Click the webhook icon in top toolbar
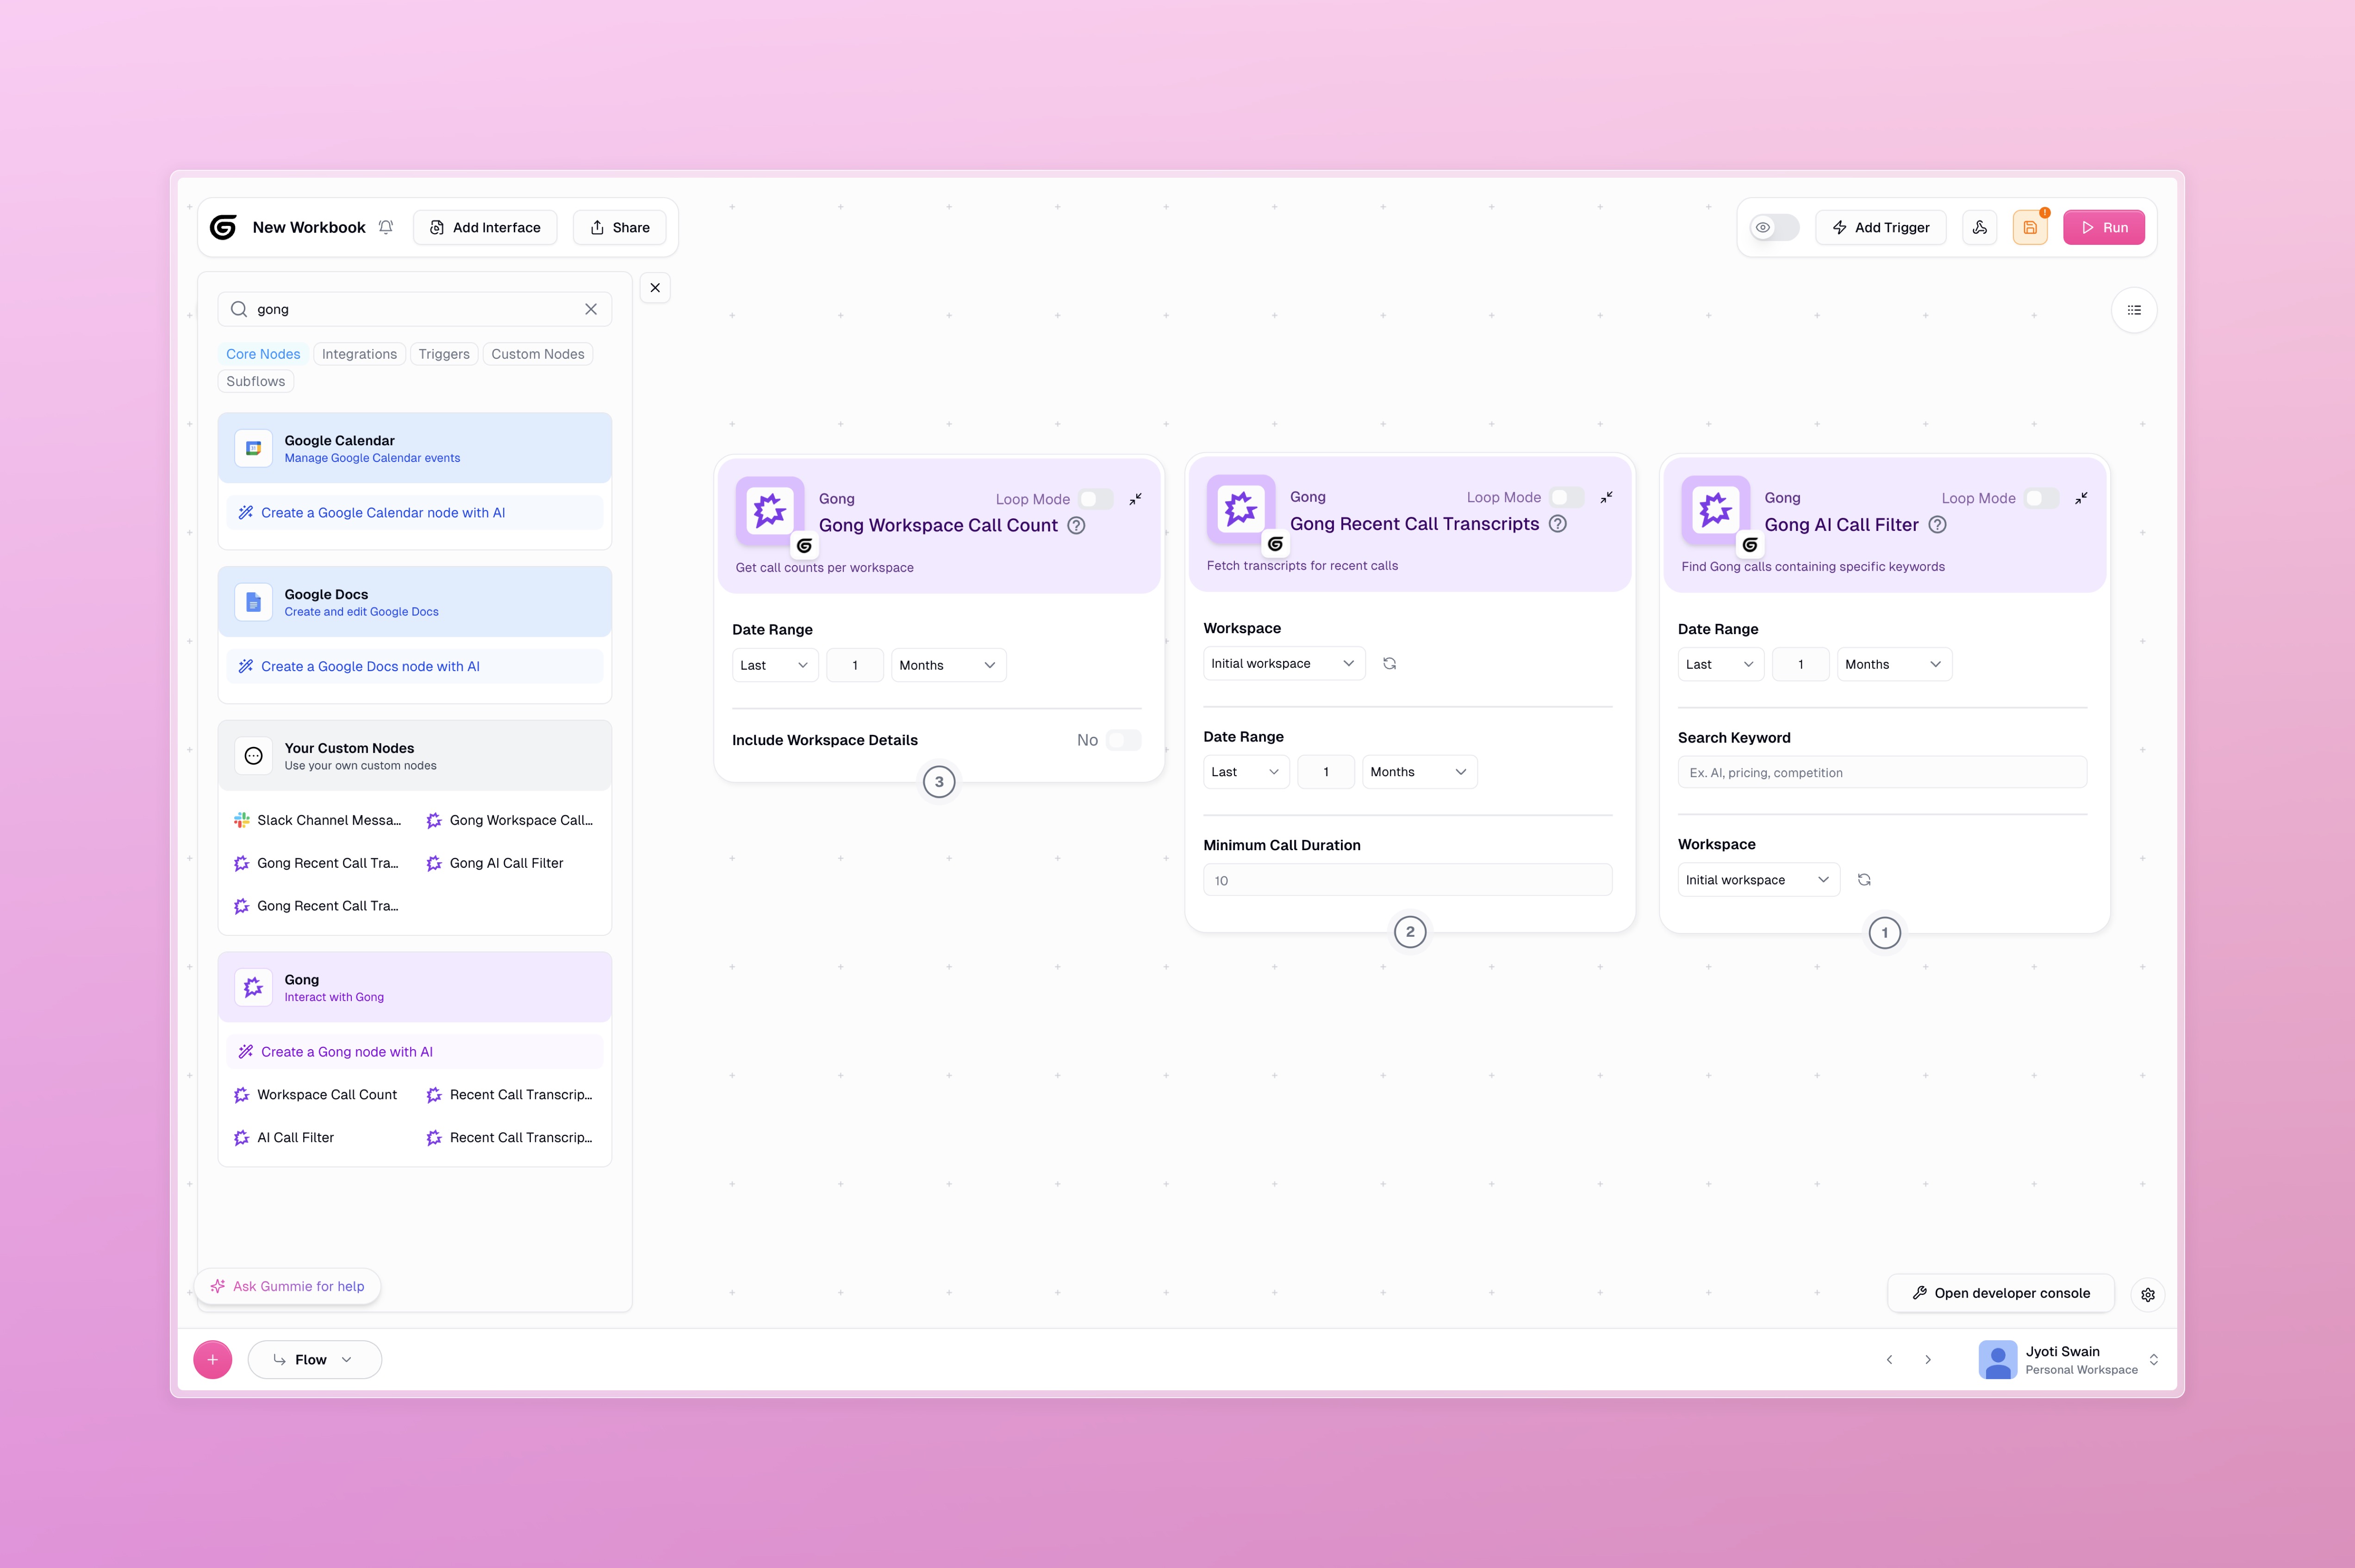This screenshot has height=1568, width=2355. click(x=1979, y=227)
